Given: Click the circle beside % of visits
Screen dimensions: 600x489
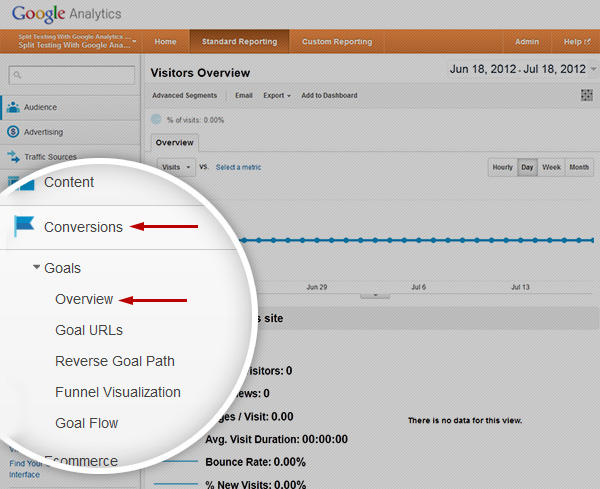Looking at the screenshot, I should [156, 119].
